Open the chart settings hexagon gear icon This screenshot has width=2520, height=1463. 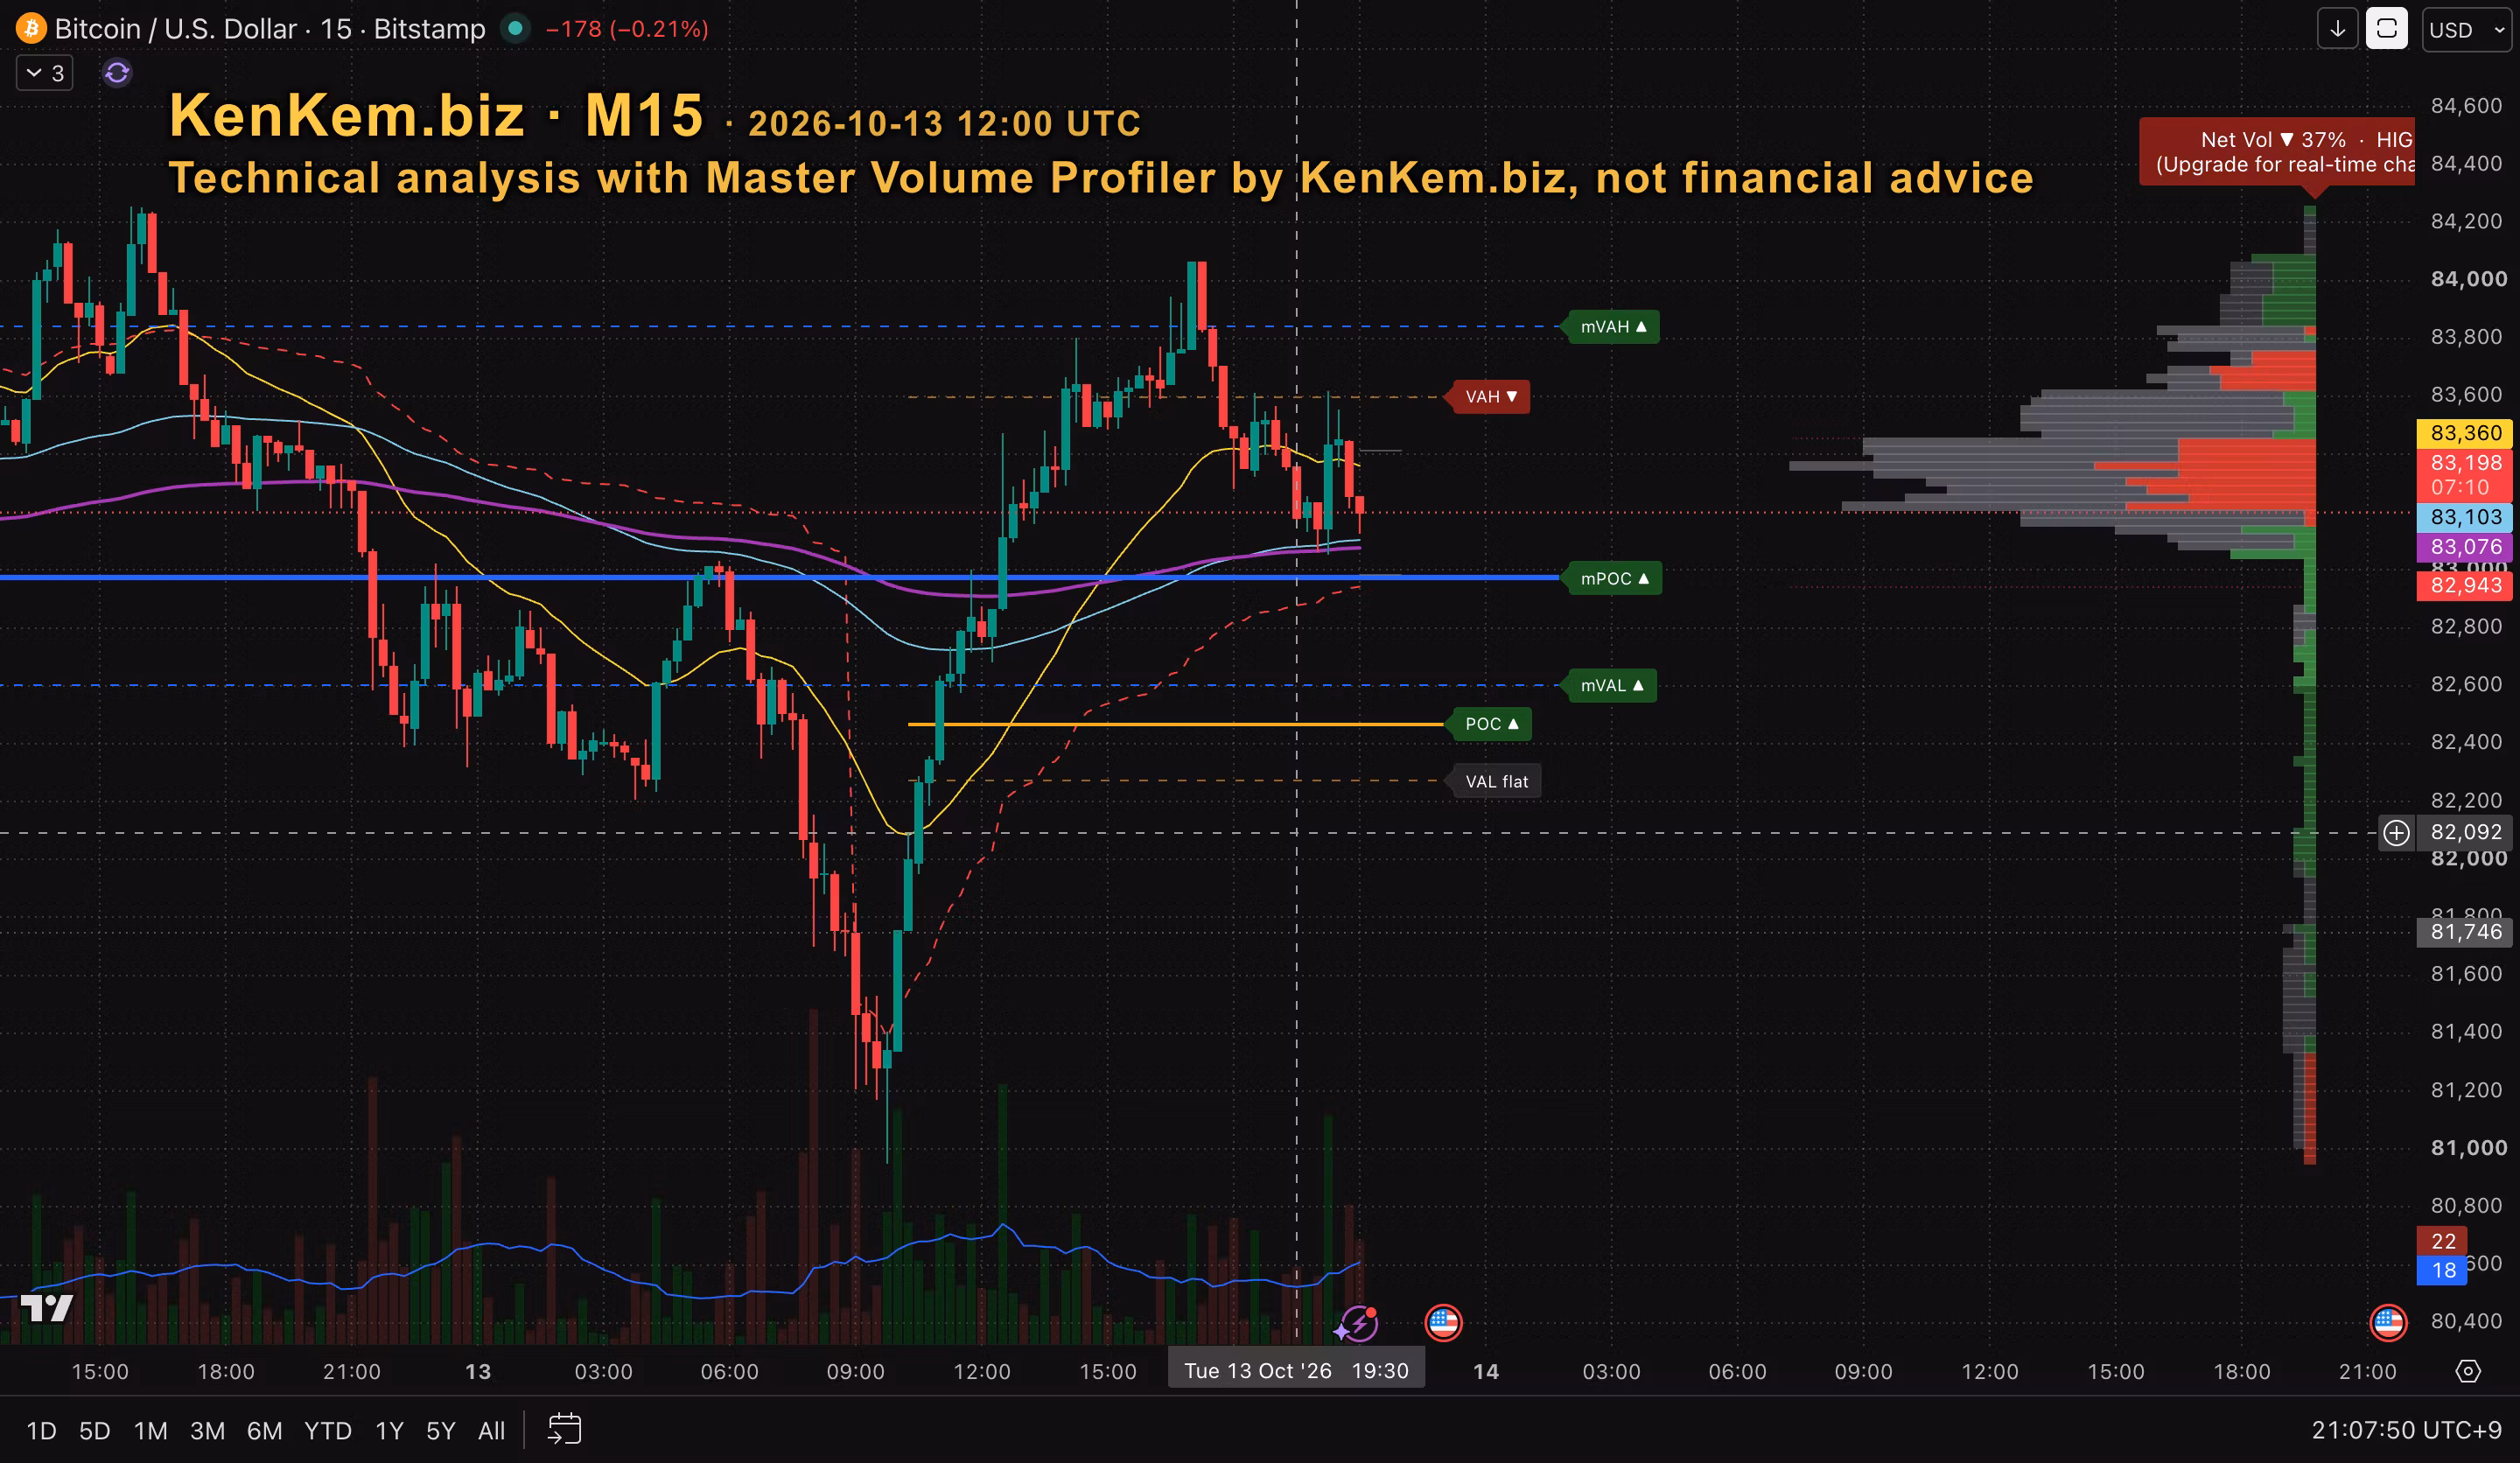(x=2468, y=1371)
